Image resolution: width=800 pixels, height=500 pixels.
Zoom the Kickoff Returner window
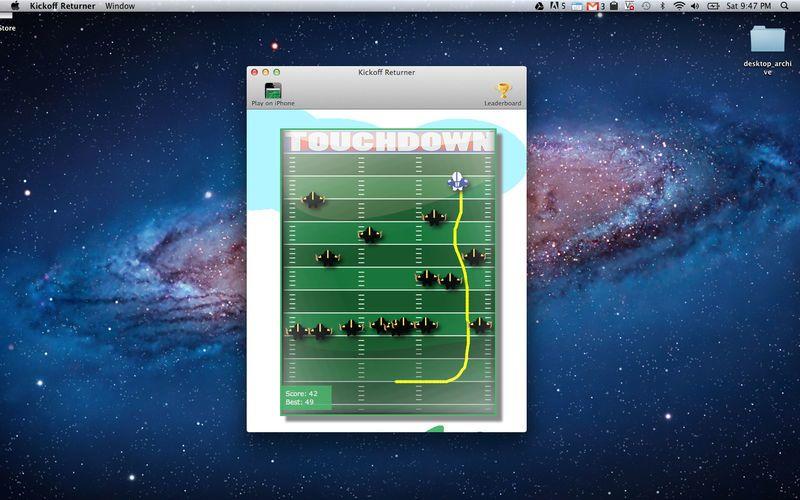coord(277,72)
